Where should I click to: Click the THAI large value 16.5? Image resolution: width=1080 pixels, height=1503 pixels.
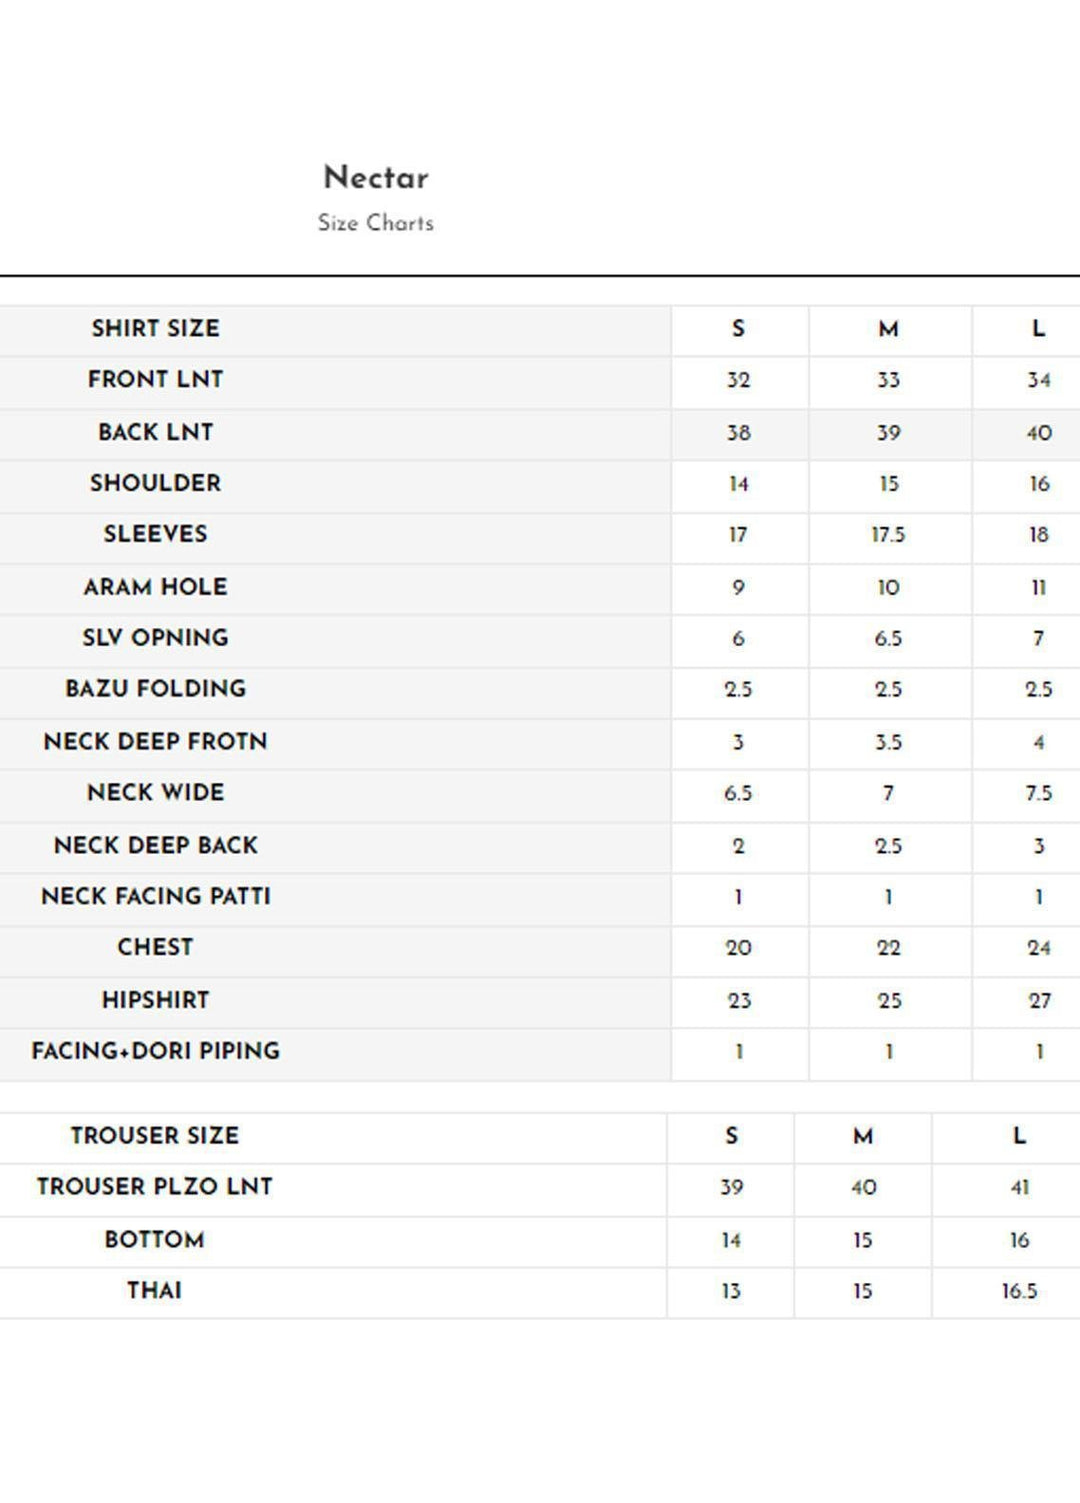(1019, 1291)
